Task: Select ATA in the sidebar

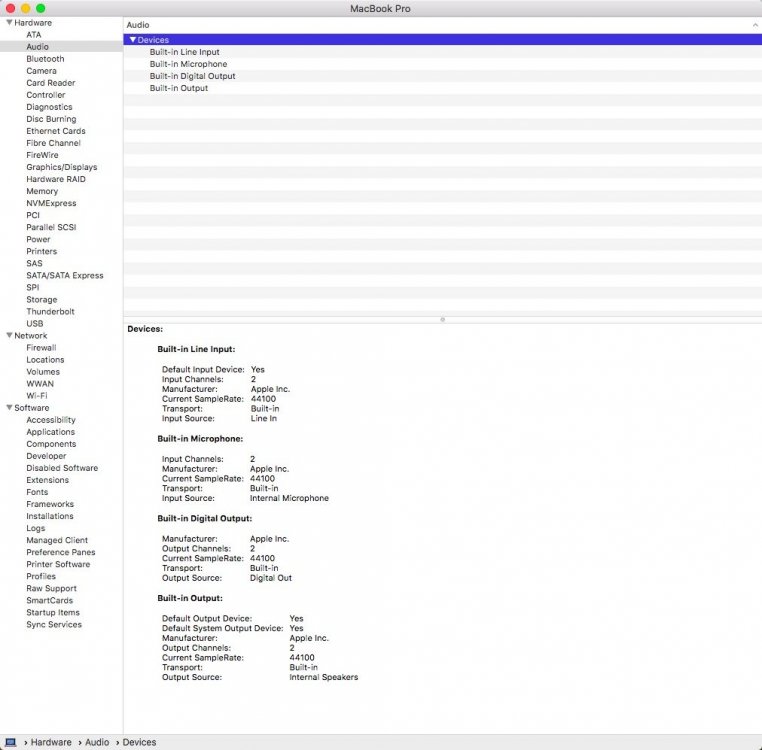Action: point(34,35)
